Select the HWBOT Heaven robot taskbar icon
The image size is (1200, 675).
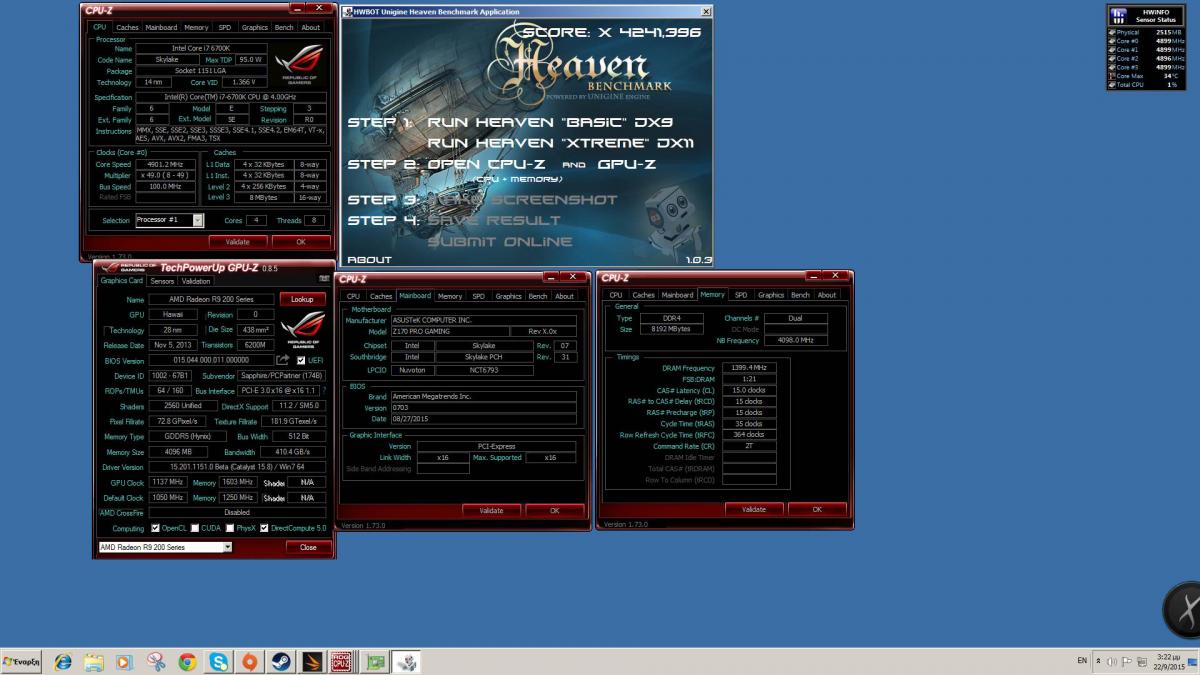[406, 662]
